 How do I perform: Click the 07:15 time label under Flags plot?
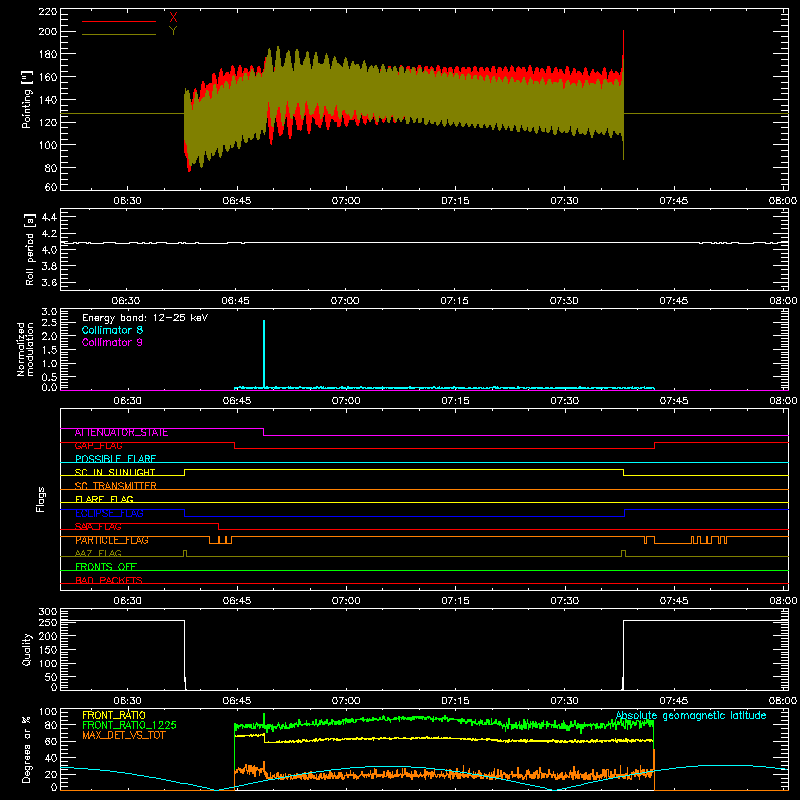(x=455, y=601)
